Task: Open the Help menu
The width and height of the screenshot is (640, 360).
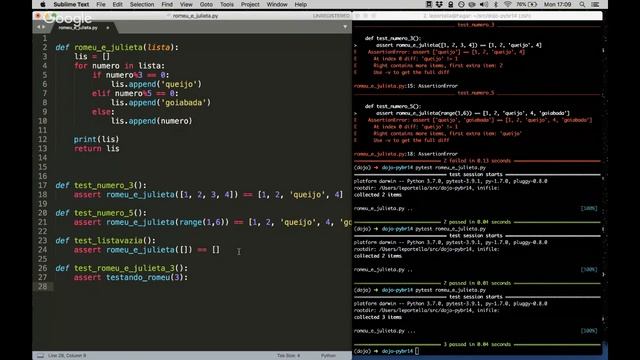Action: tap(300, 4)
